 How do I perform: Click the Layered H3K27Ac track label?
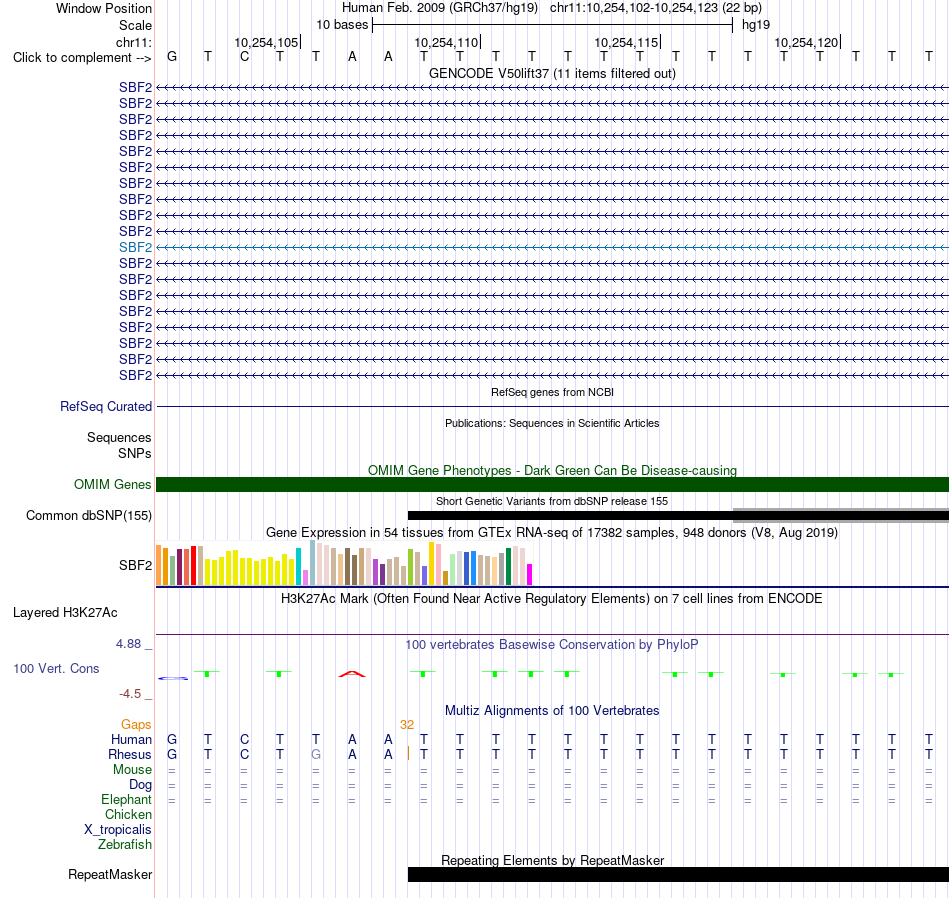pyautogui.click(x=65, y=613)
